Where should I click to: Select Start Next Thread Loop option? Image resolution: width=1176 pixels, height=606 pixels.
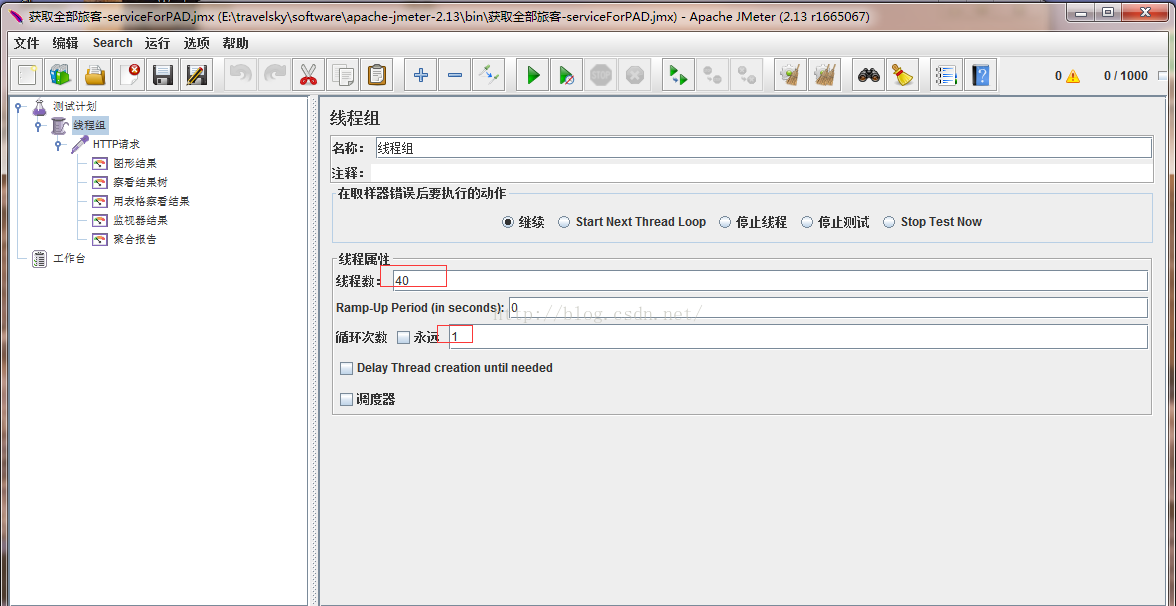click(564, 222)
